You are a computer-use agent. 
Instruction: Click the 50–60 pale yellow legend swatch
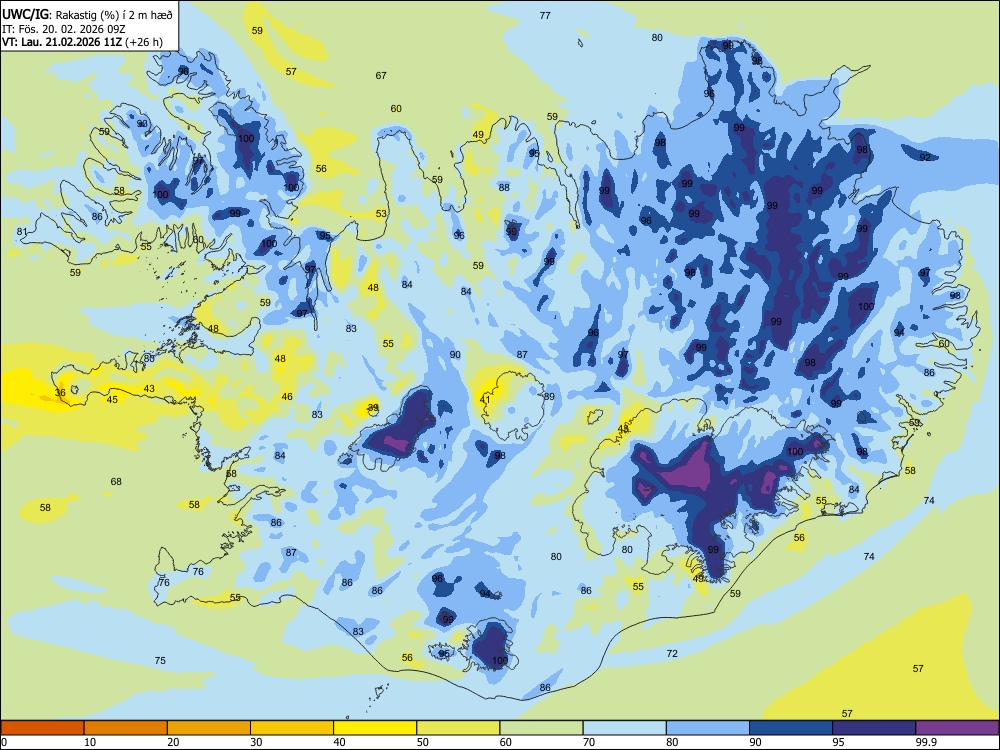click(x=458, y=728)
